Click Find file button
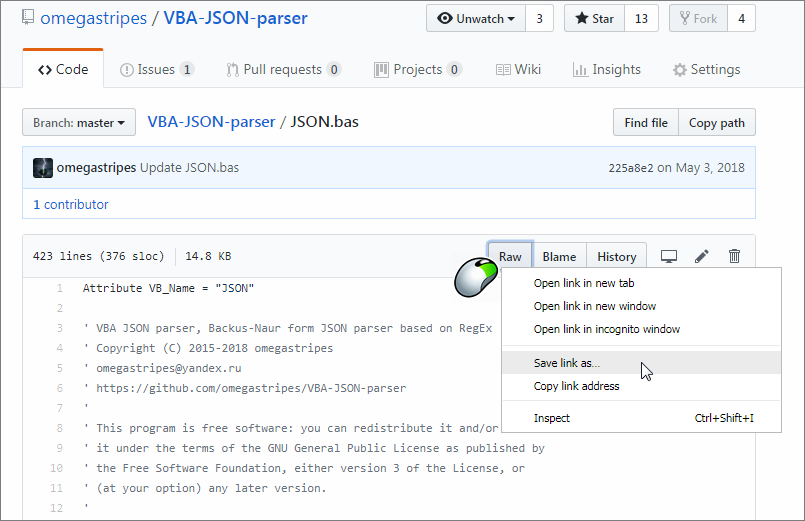This screenshot has height=521, width=805. 646,122
